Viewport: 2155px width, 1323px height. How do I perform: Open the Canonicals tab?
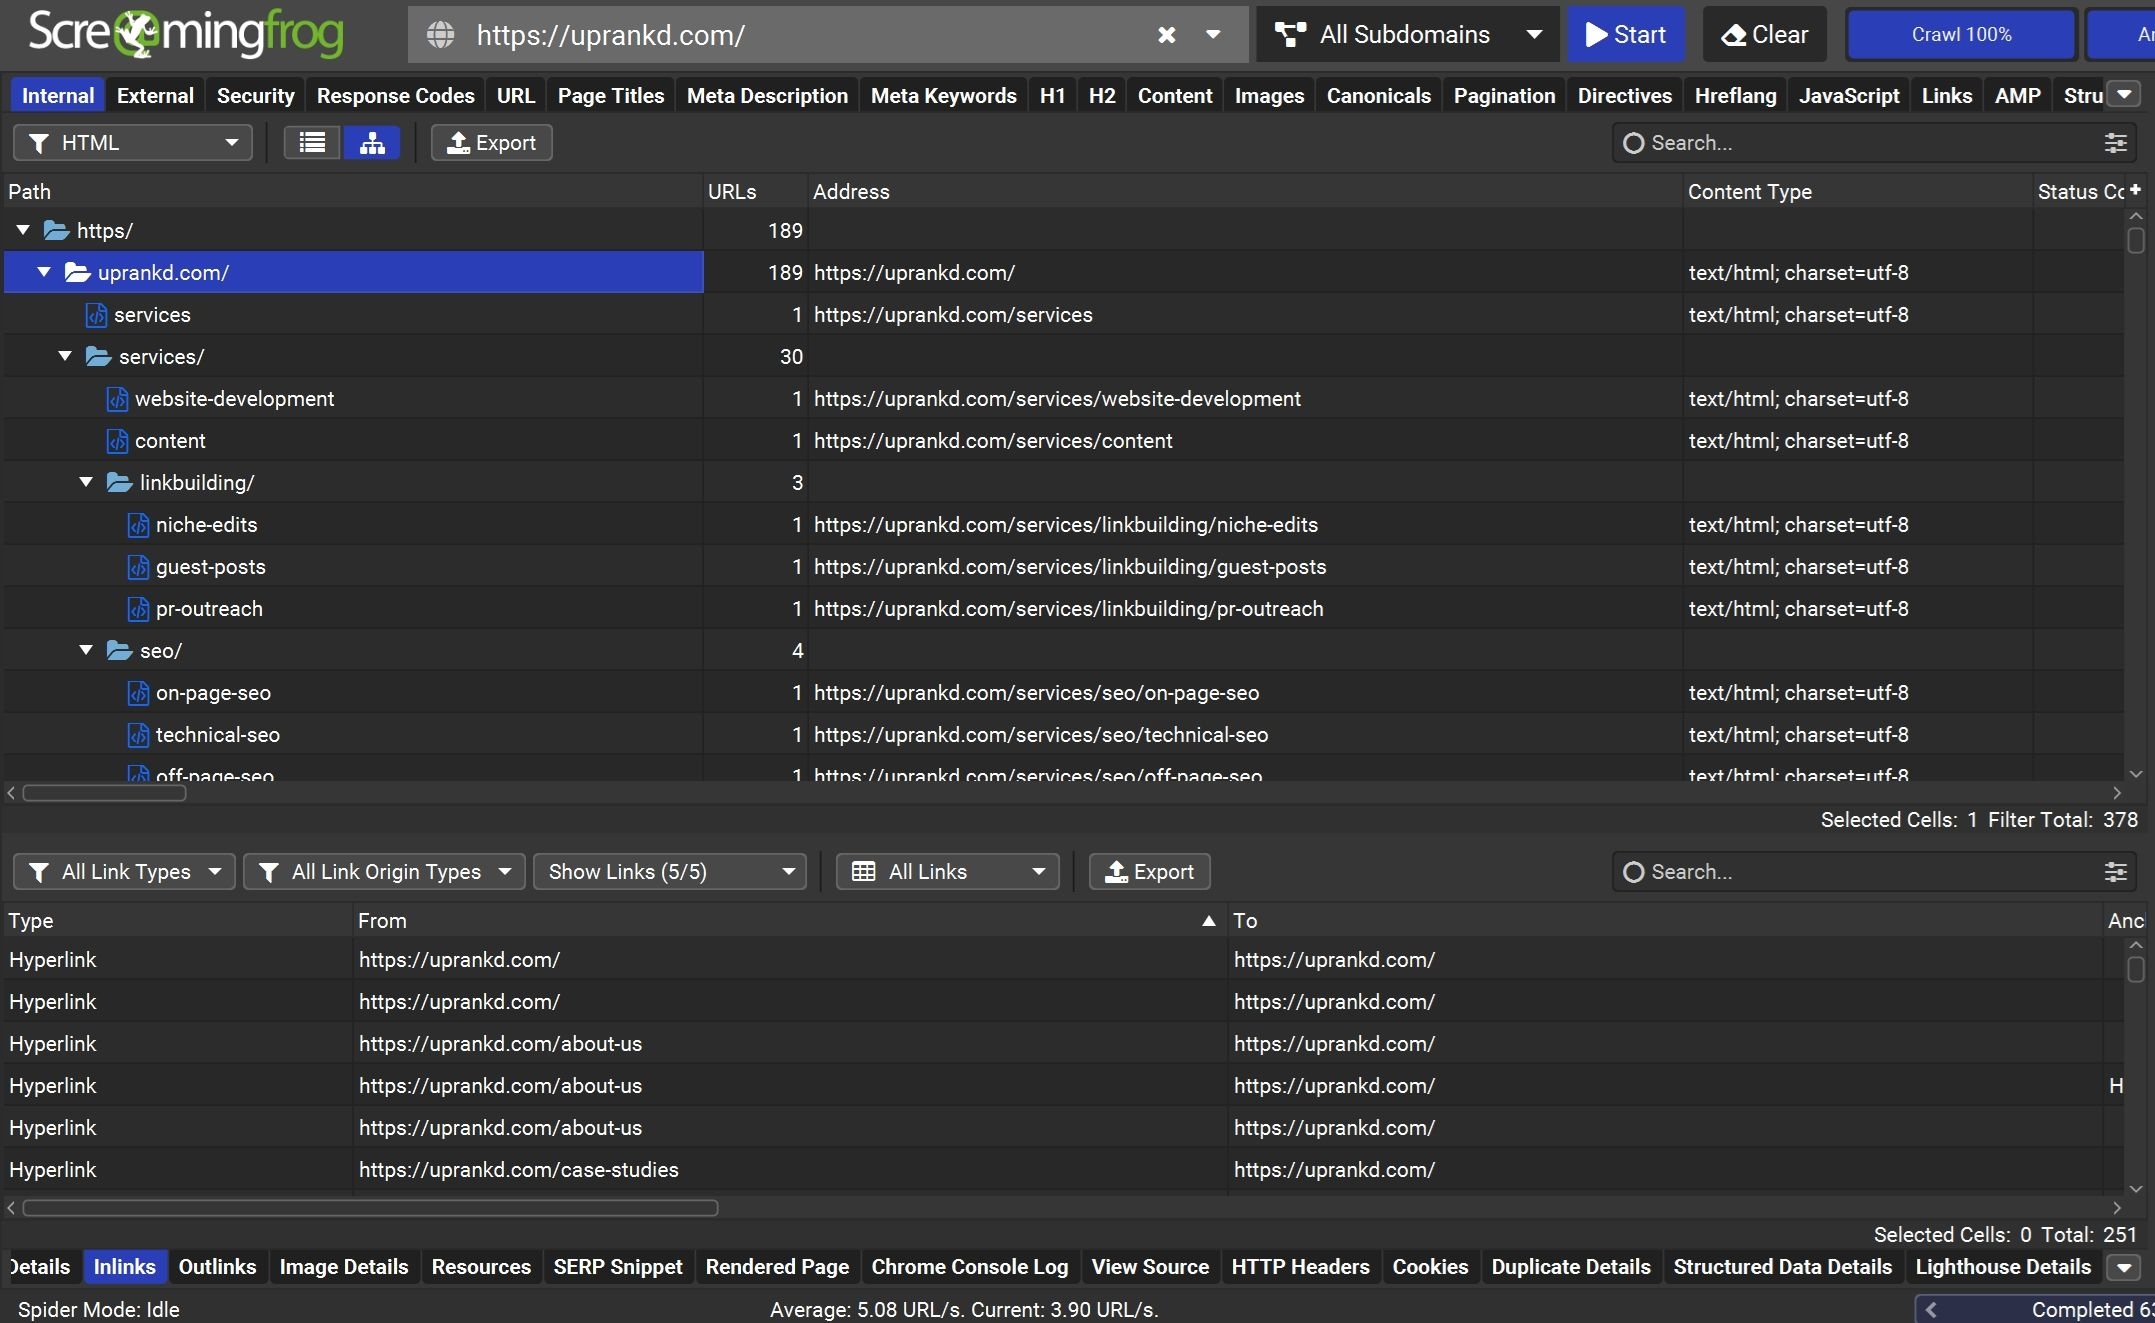[x=1378, y=96]
